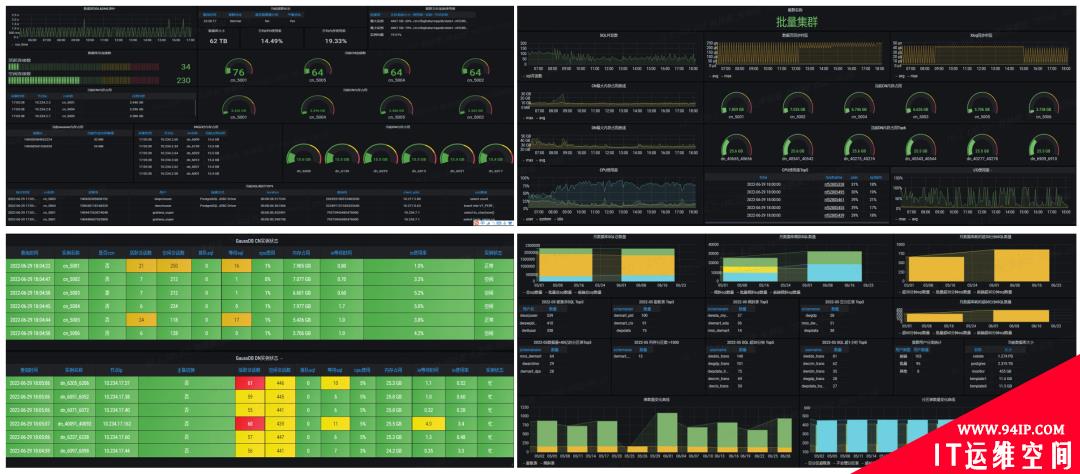Click the orange cell showing 17
The height and width of the screenshot is (474, 1080).
(x=236, y=319)
